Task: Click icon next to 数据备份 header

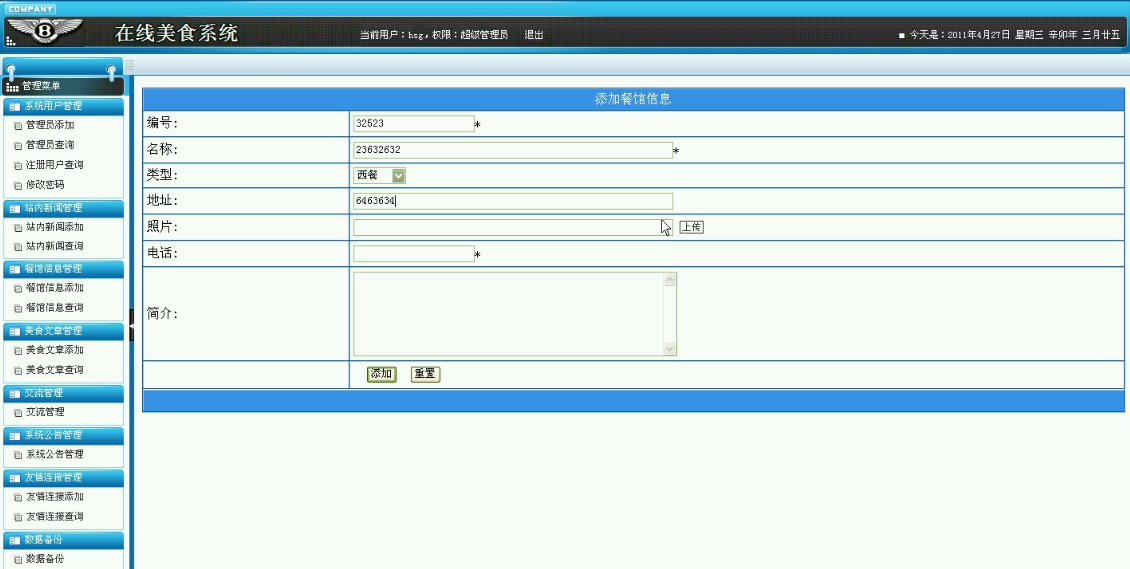Action: 15,539
